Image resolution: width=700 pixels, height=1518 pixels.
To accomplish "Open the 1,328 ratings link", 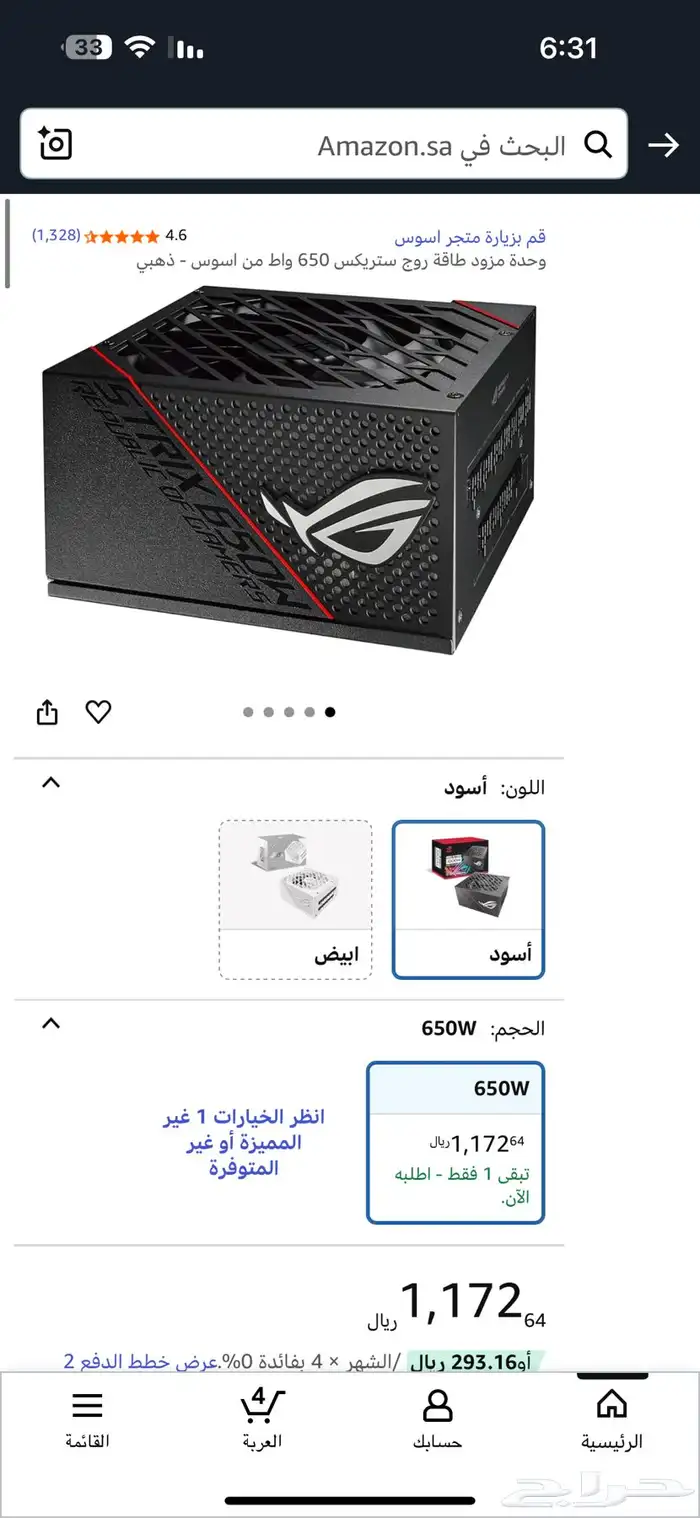I will point(56,235).
